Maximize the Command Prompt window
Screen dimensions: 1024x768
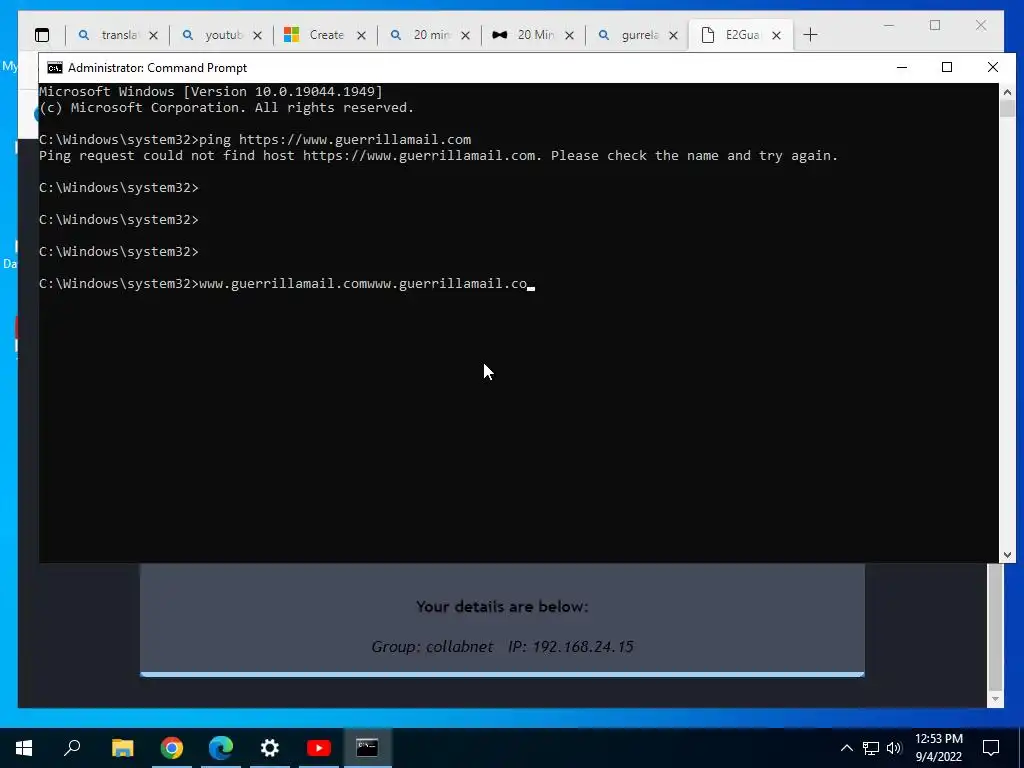coord(947,67)
